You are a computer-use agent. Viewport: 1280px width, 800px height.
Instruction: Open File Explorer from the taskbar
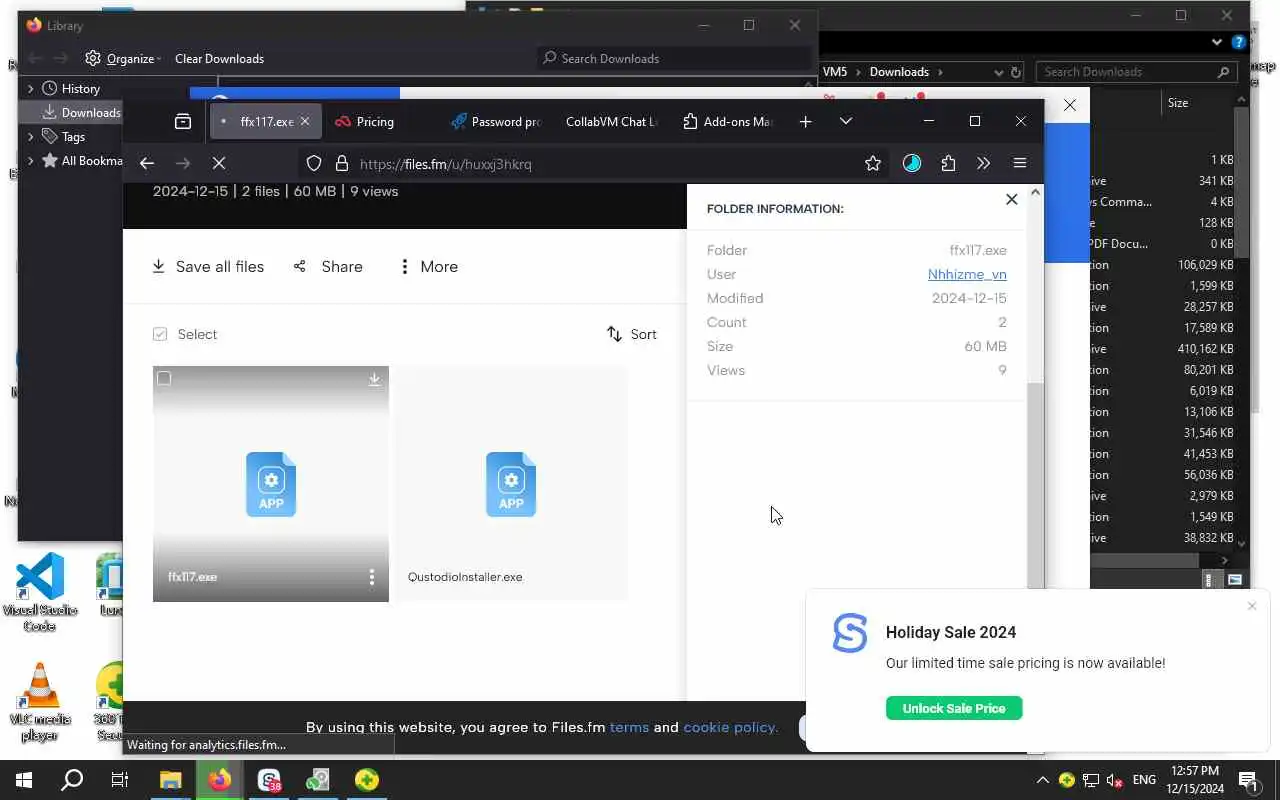pyautogui.click(x=171, y=780)
